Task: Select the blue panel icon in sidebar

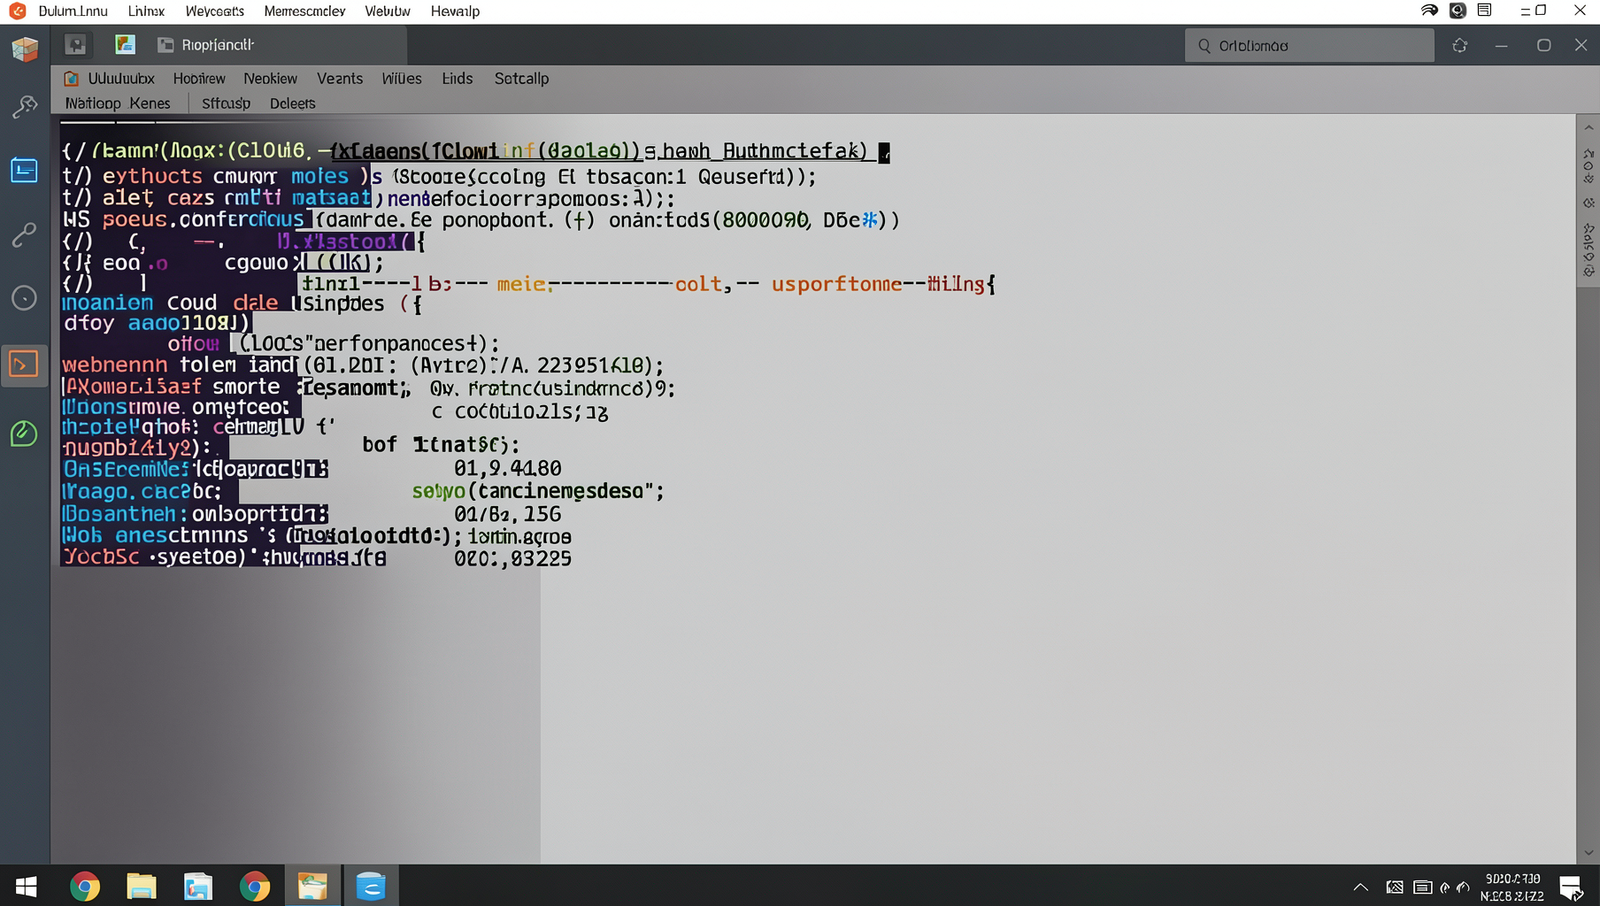Action: click(24, 170)
